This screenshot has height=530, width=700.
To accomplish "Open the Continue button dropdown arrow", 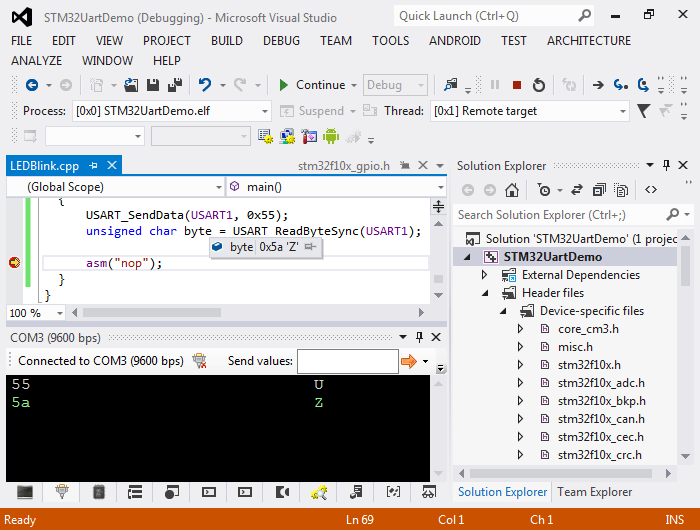I will point(354,85).
